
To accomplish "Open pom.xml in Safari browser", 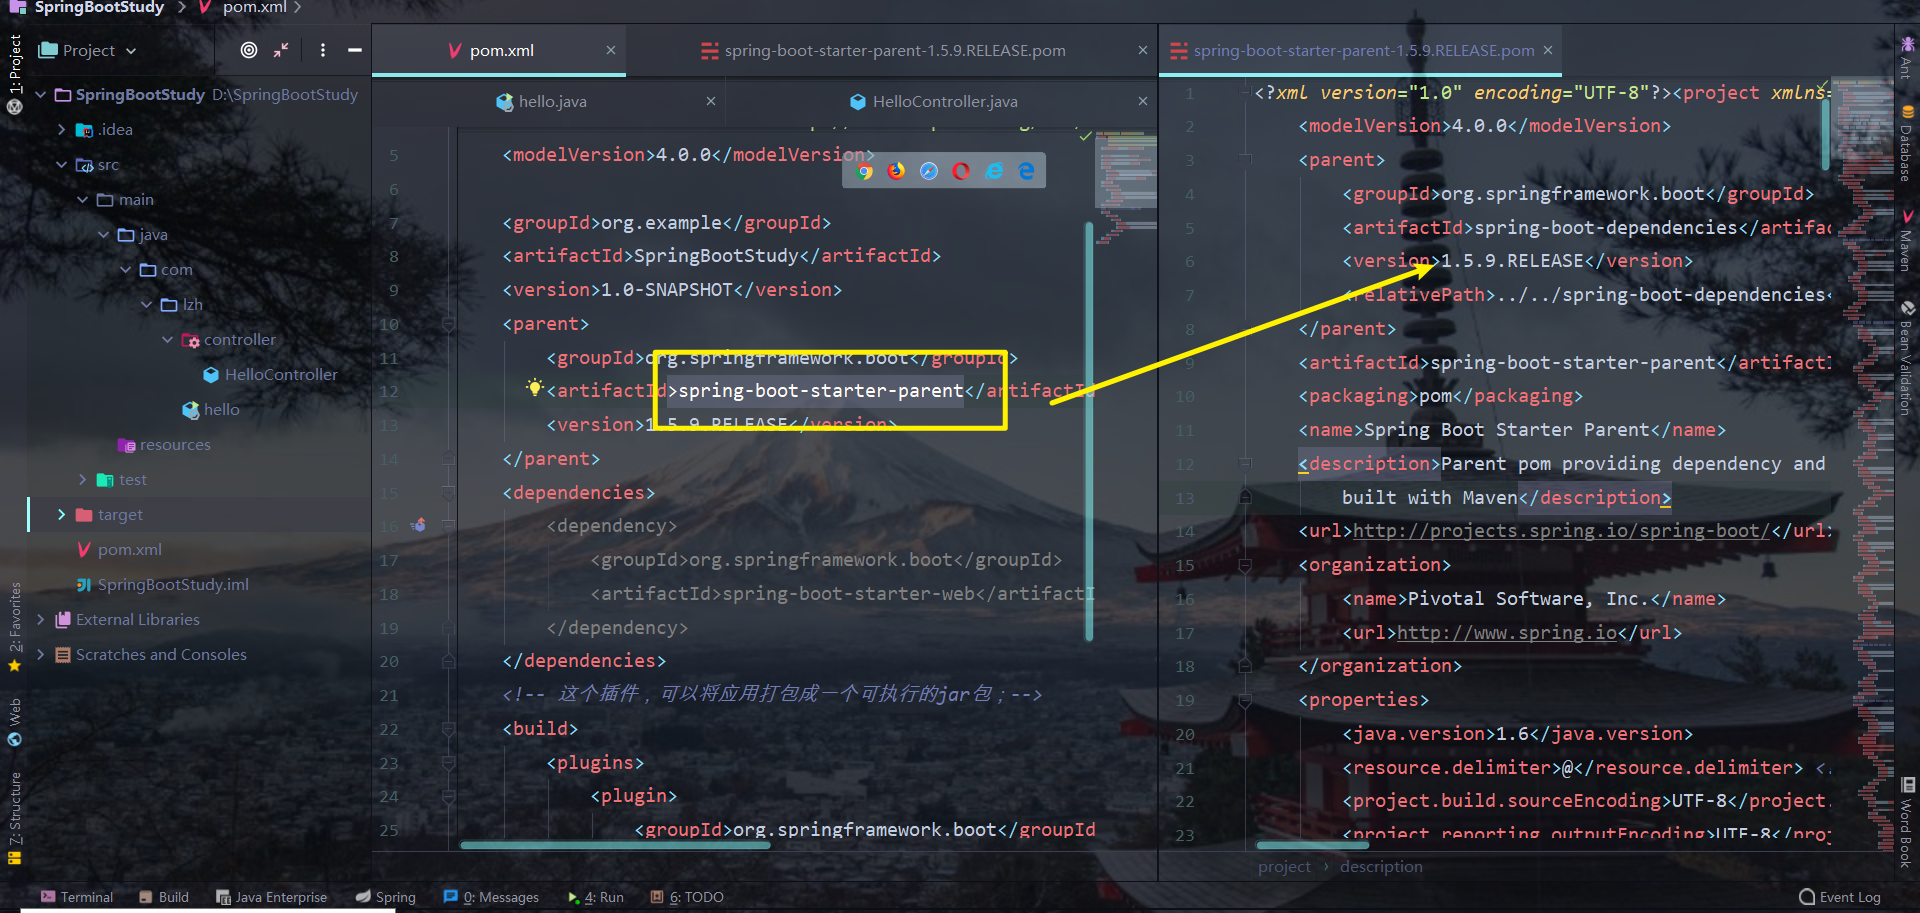I will (x=929, y=171).
